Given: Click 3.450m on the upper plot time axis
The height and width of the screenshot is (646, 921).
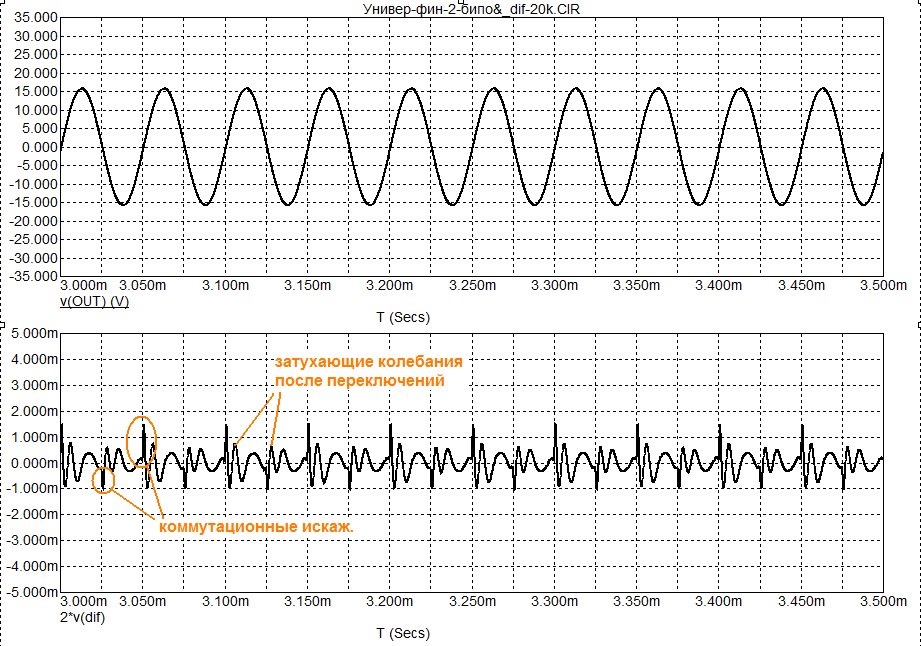Looking at the screenshot, I should coord(801,285).
